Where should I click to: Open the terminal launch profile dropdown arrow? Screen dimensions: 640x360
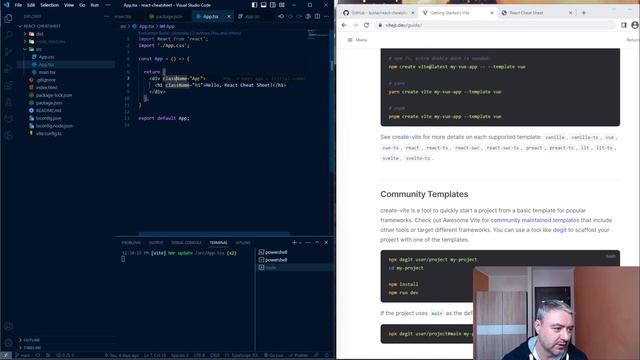tap(300, 242)
